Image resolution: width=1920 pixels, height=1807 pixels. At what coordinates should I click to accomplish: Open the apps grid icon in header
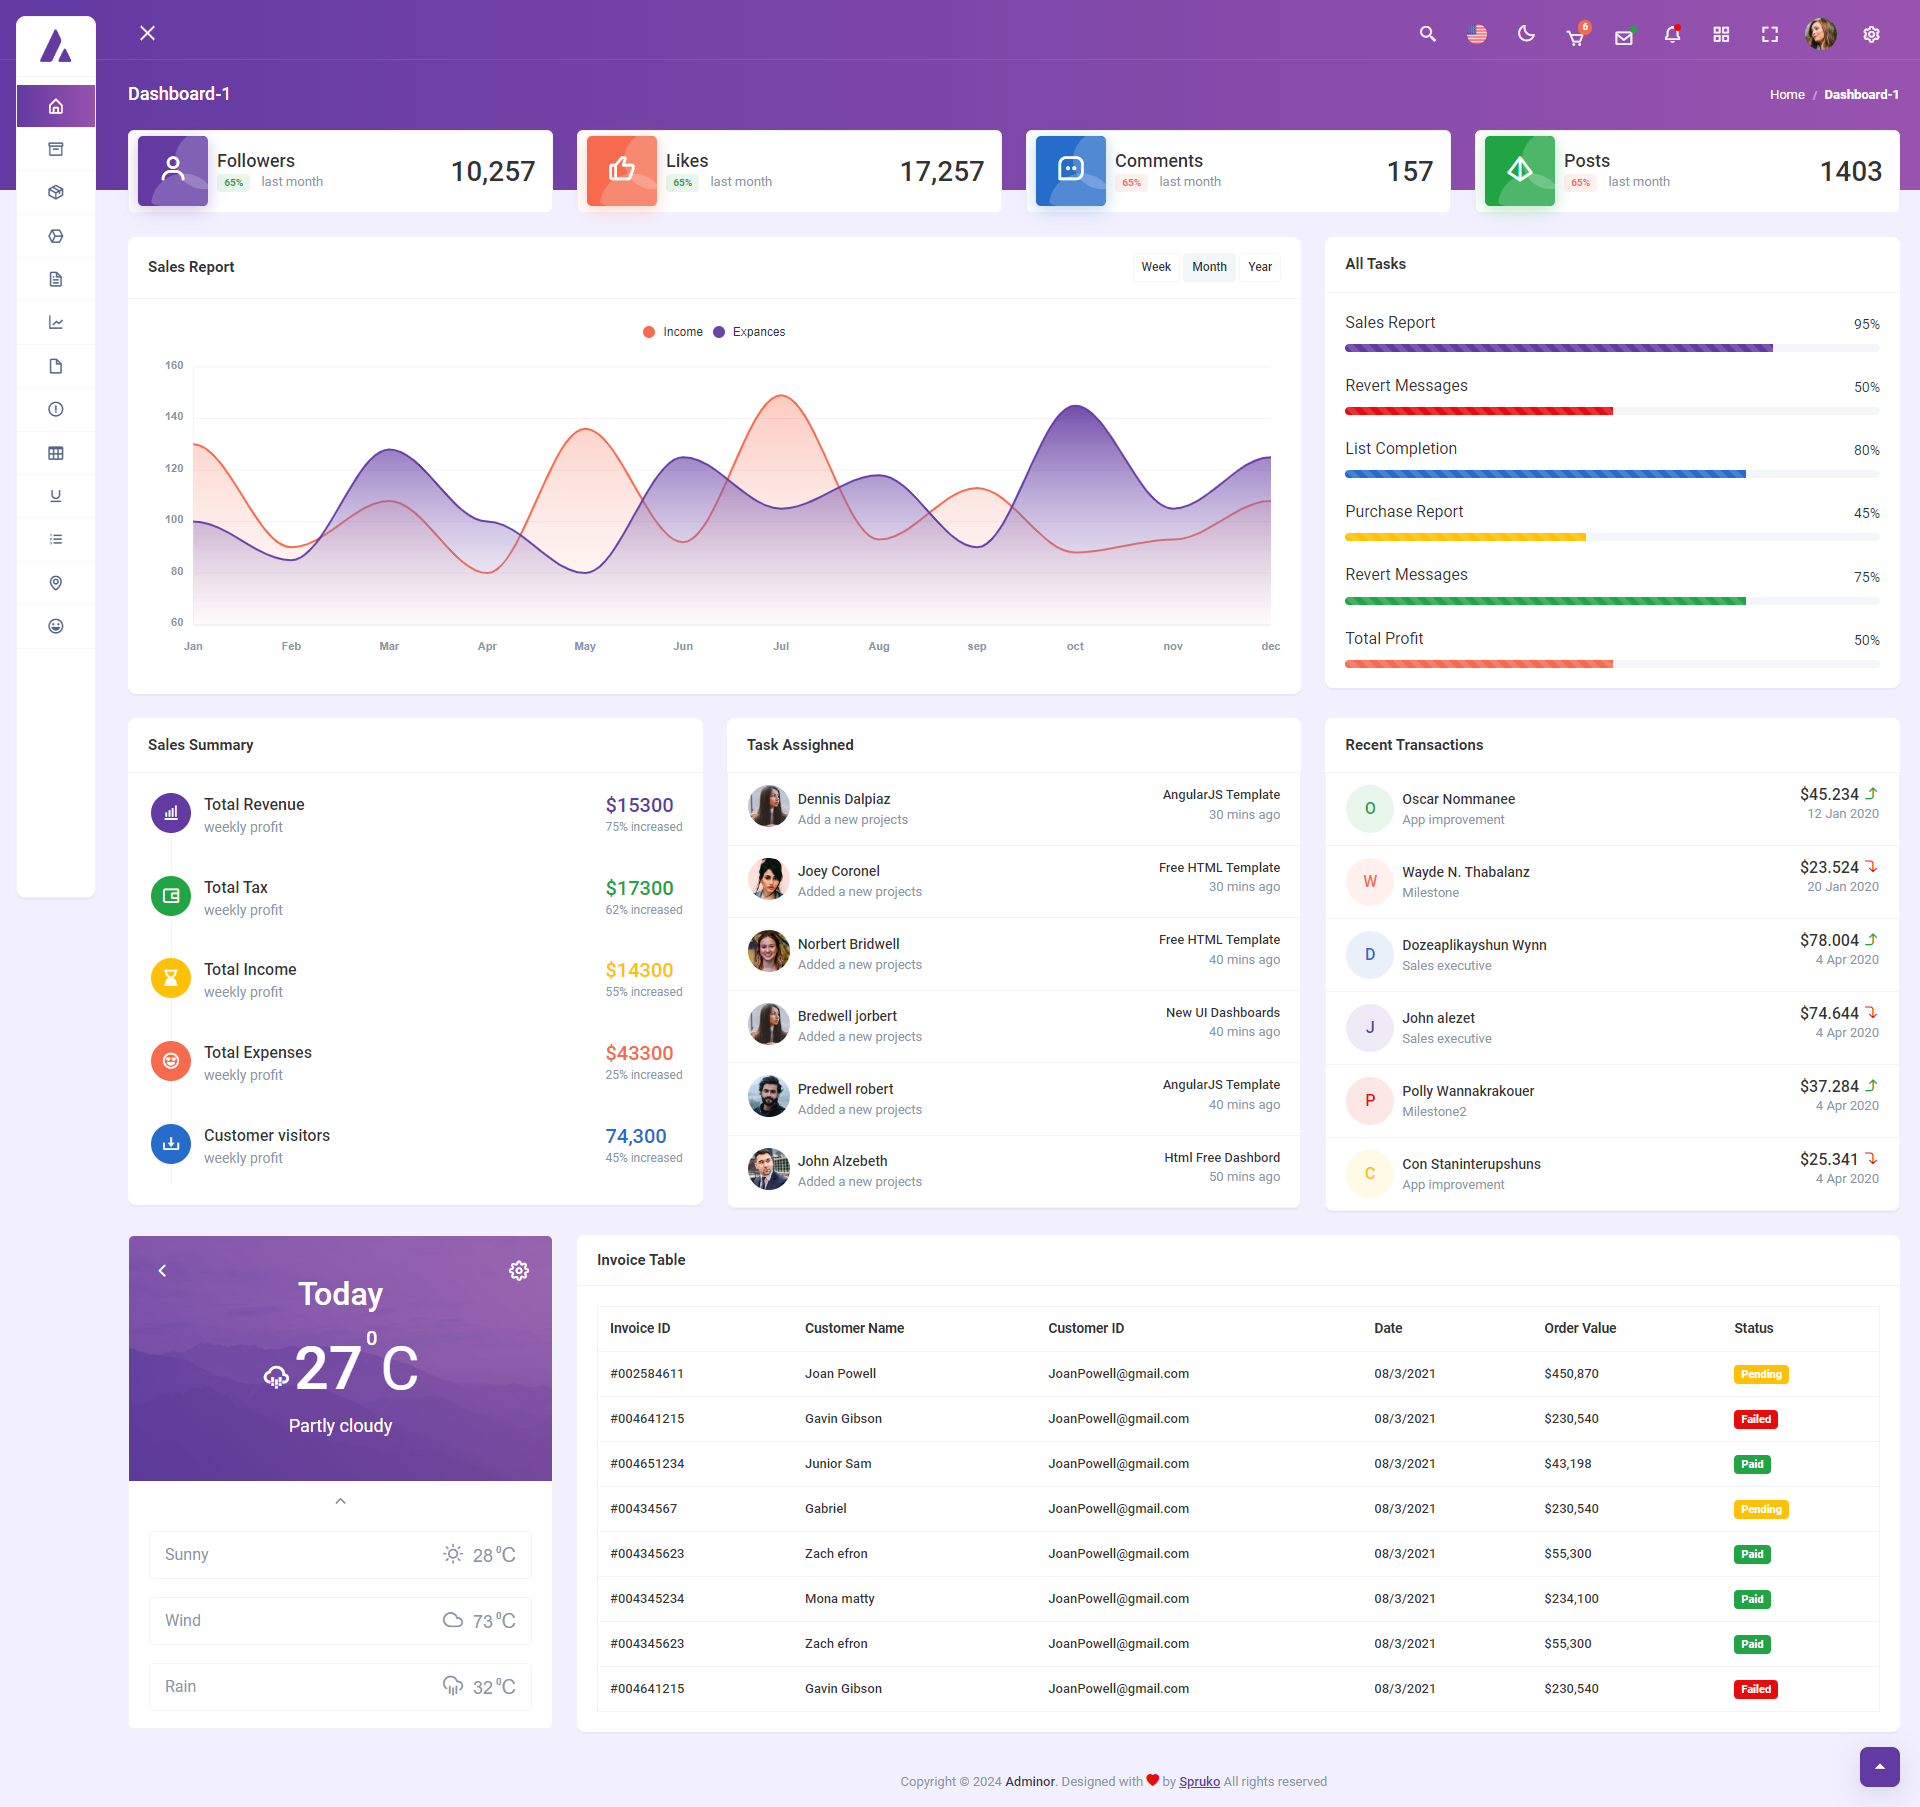click(x=1721, y=35)
